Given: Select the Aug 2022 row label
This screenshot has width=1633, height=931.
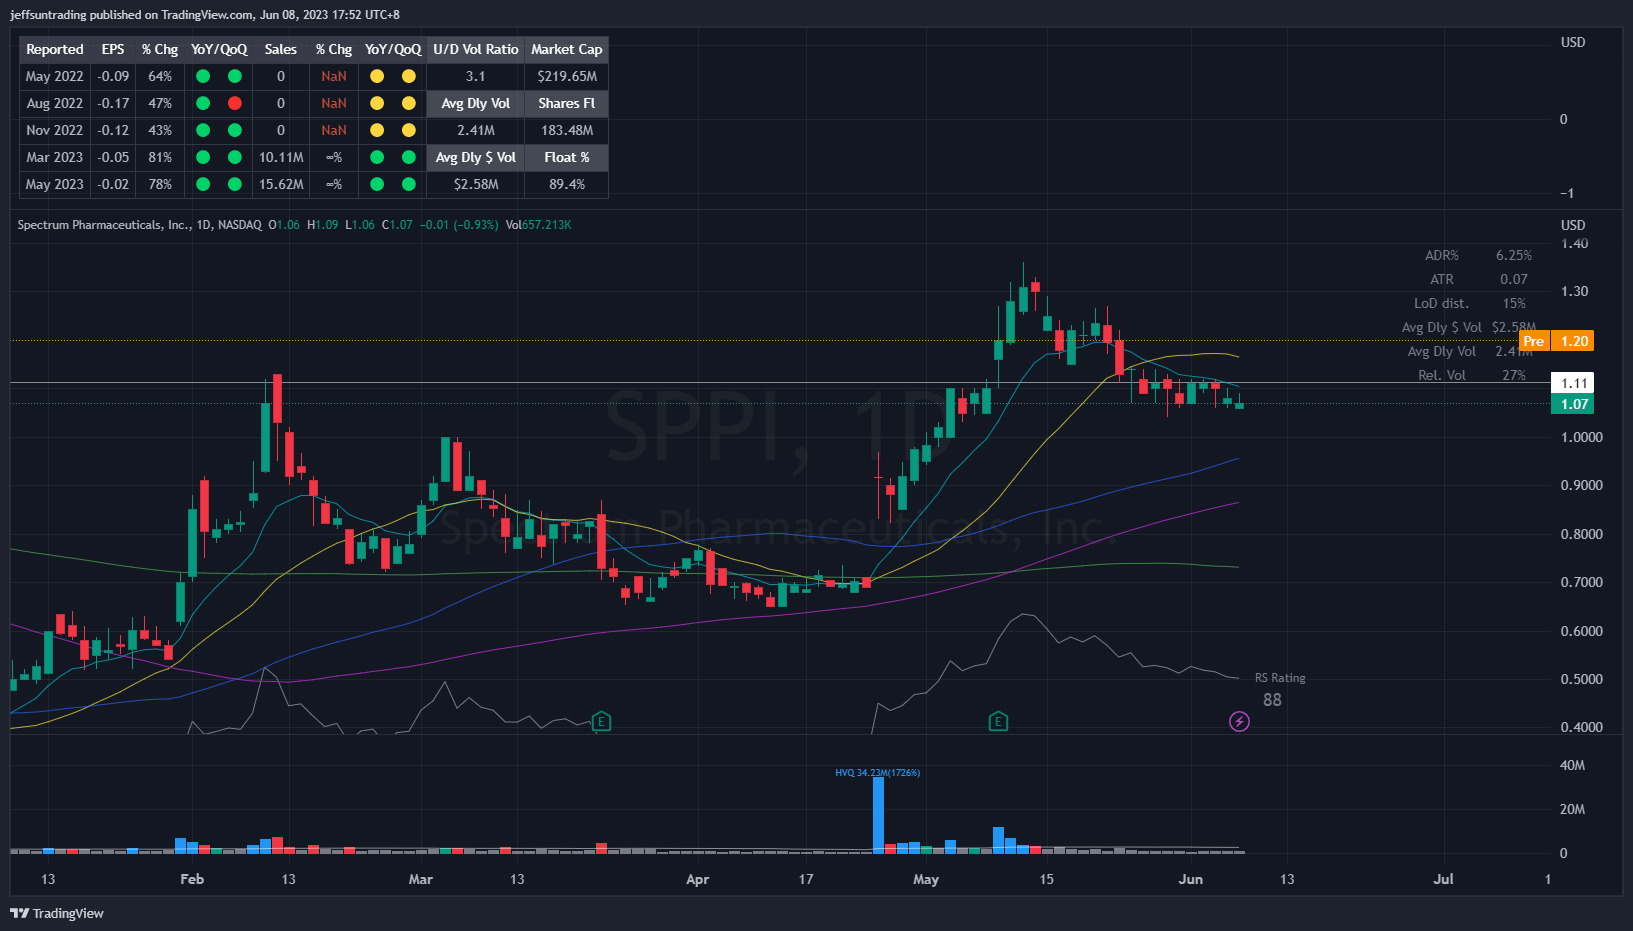Looking at the screenshot, I should 55,103.
